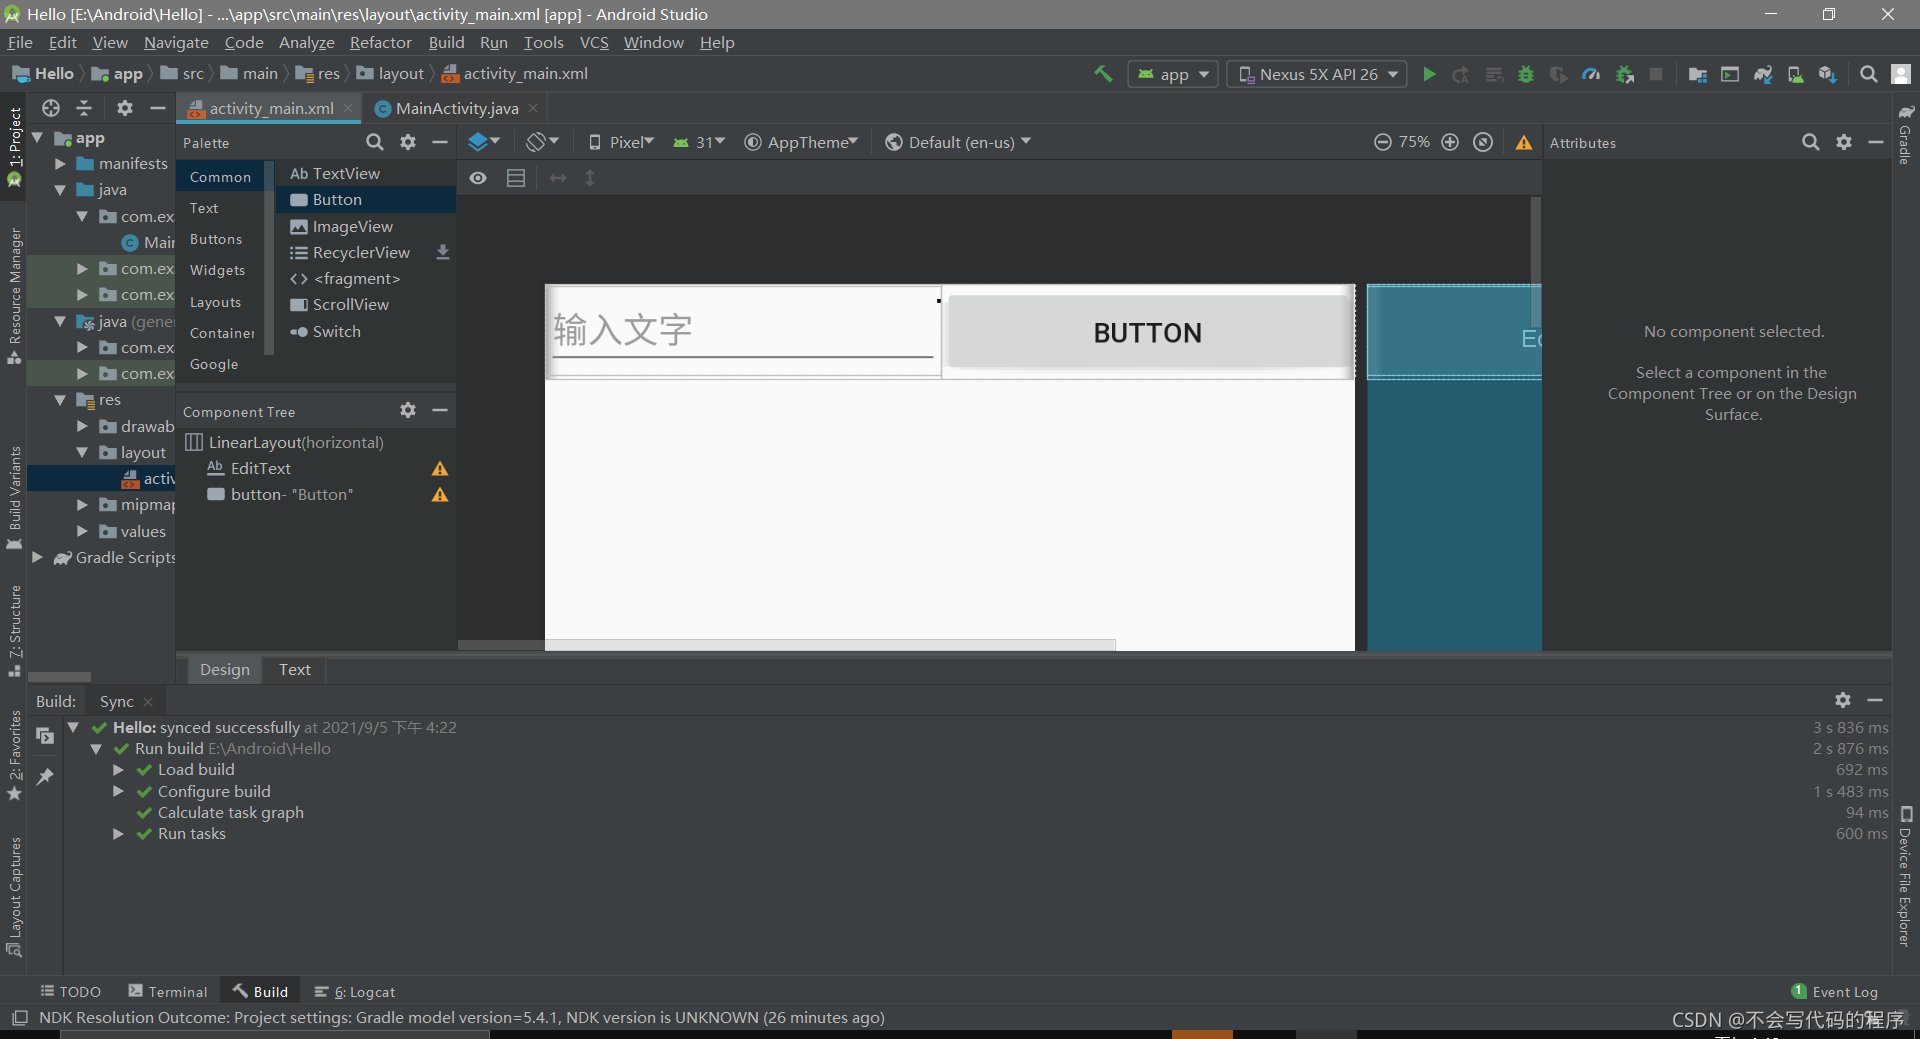Select Button widget in Palette
The image size is (1920, 1039).
(366, 200)
